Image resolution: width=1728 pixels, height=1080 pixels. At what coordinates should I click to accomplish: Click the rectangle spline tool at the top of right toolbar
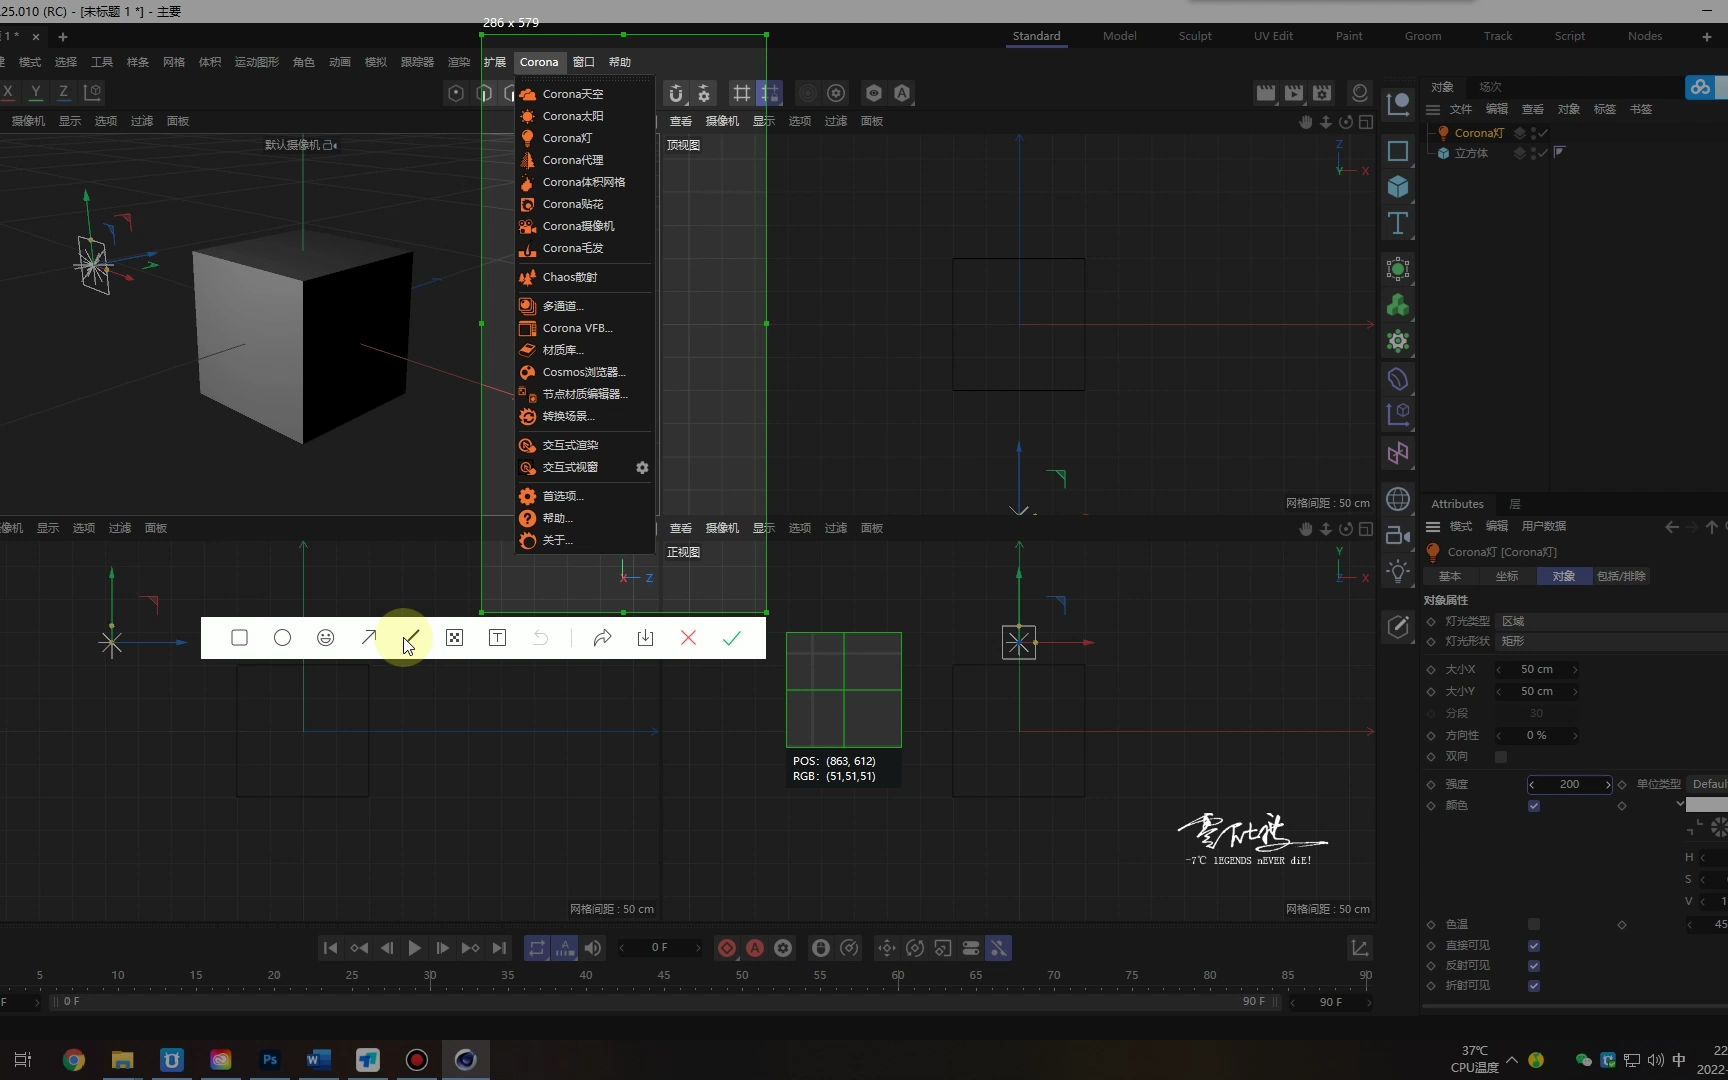point(1397,151)
